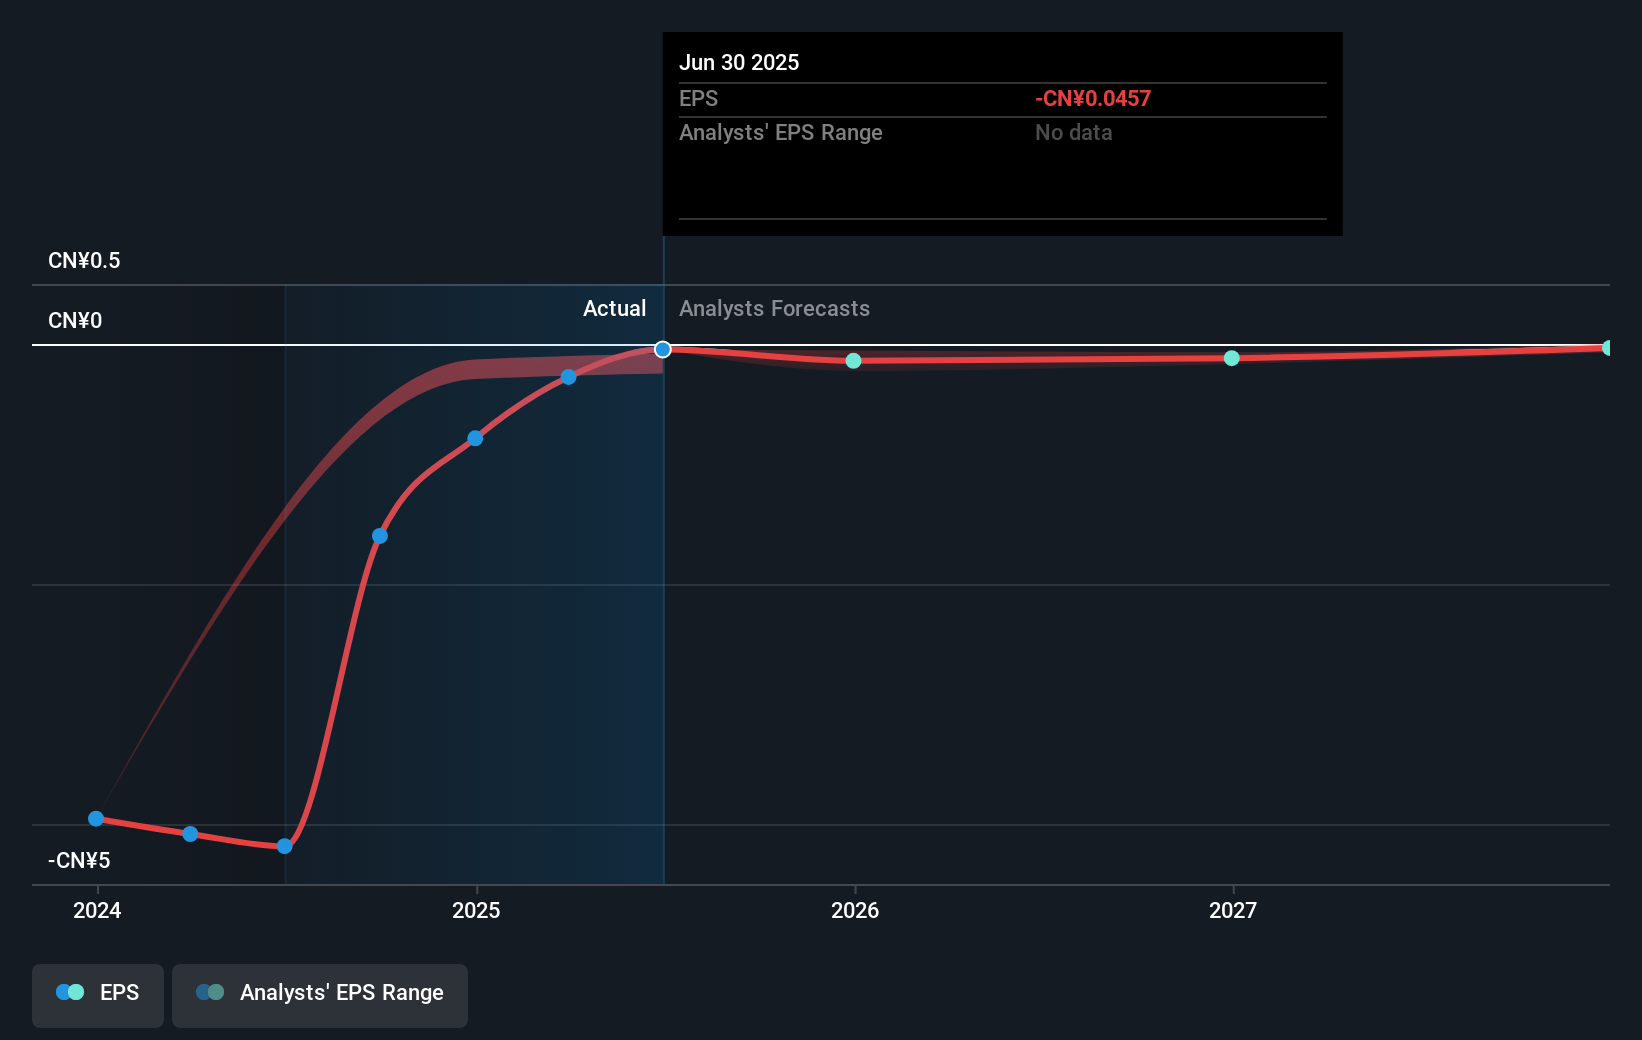Toggle the EPS legend series
1642x1040 pixels.
pyautogui.click(x=98, y=995)
